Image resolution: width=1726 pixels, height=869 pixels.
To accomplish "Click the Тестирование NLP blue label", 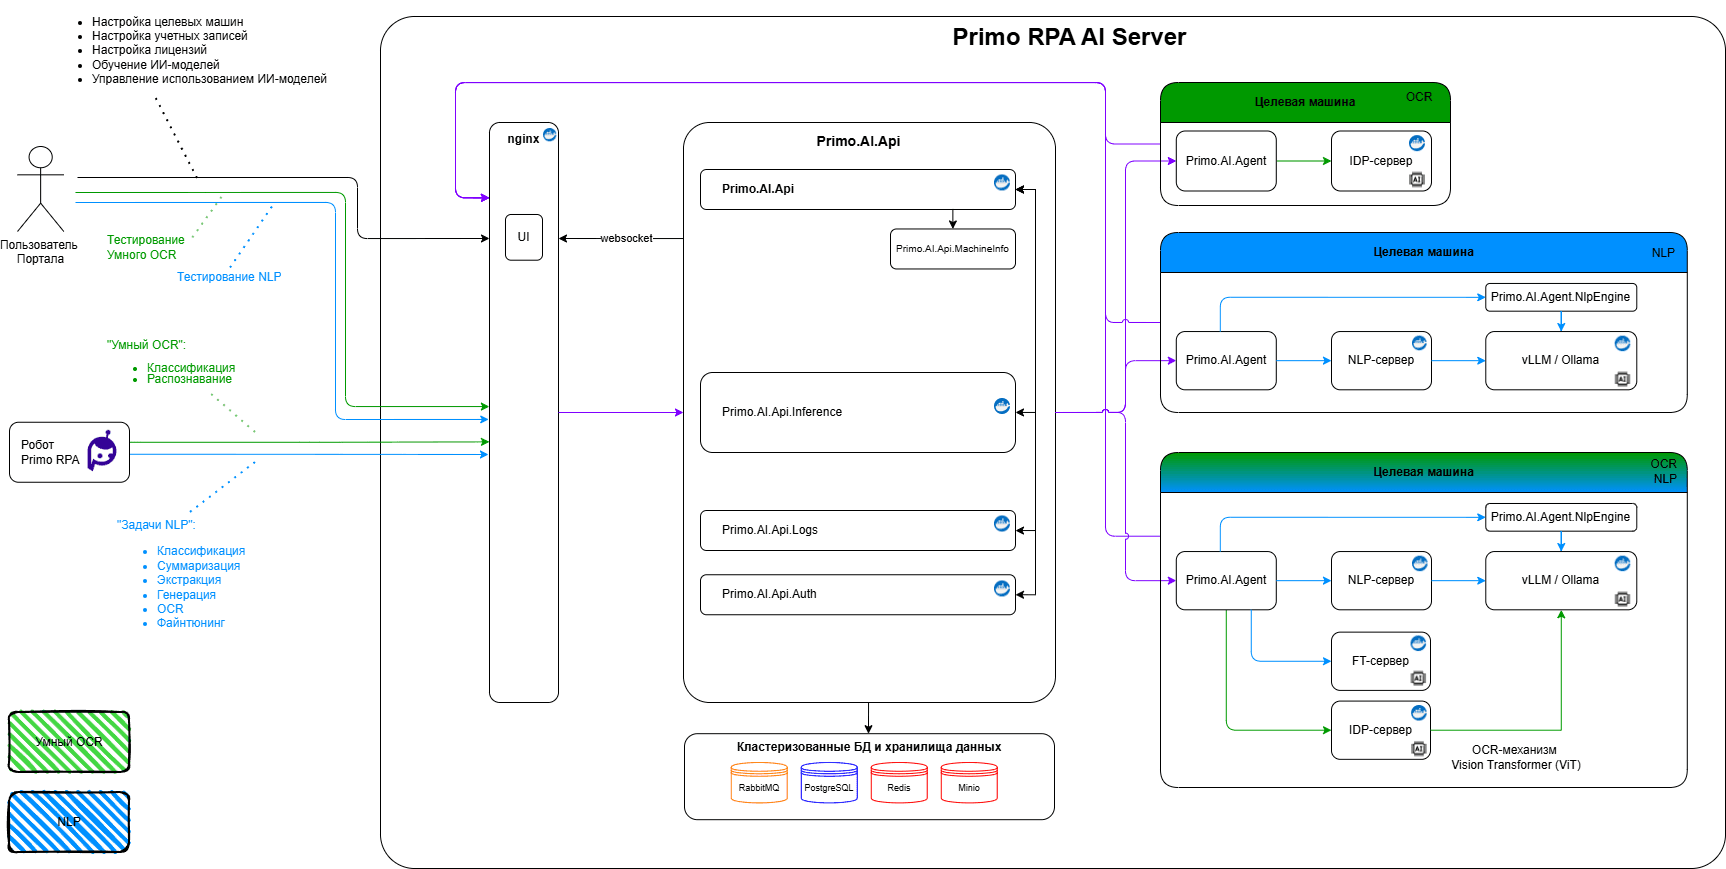I will [229, 277].
